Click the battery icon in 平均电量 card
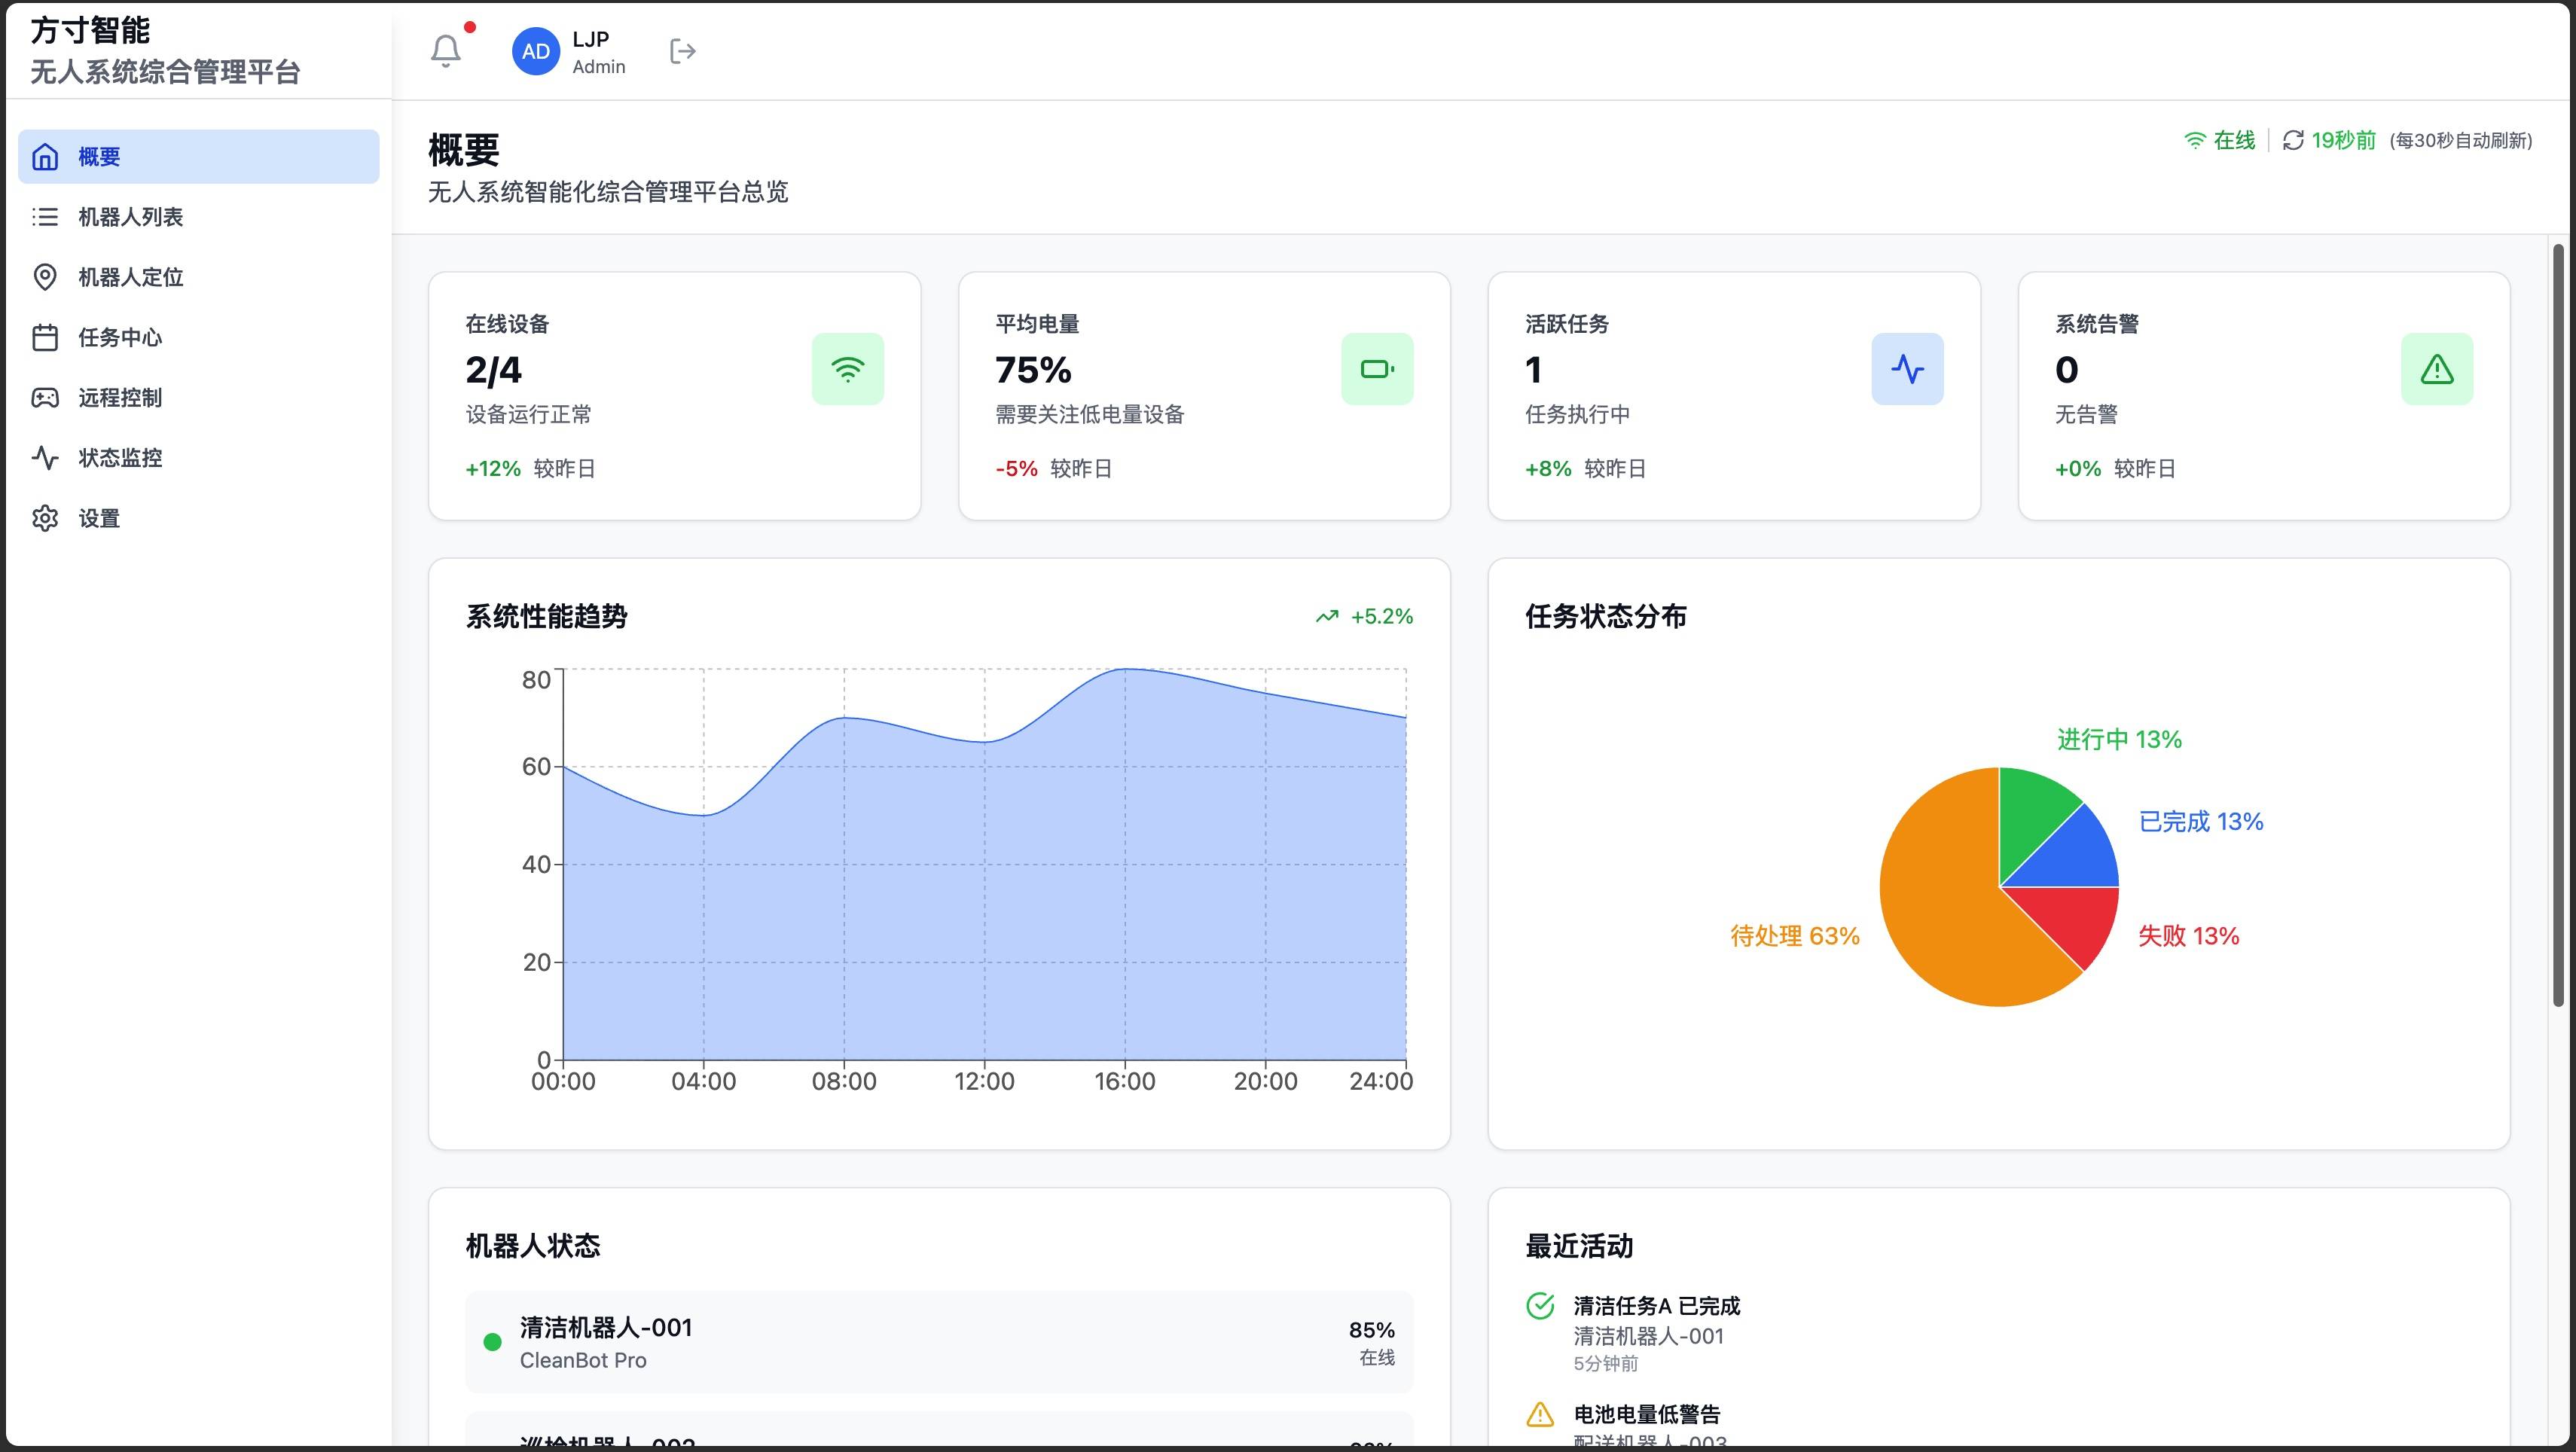 point(1377,369)
